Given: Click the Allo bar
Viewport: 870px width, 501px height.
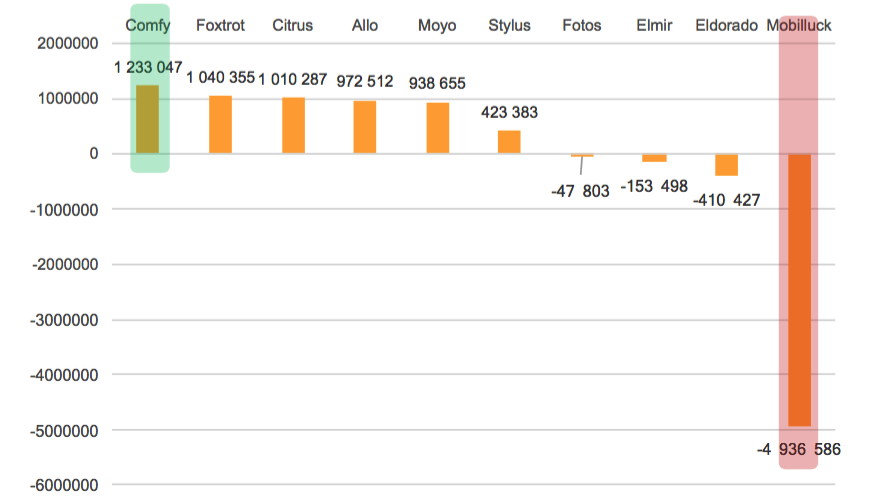Looking at the screenshot, I should [365, 127].
